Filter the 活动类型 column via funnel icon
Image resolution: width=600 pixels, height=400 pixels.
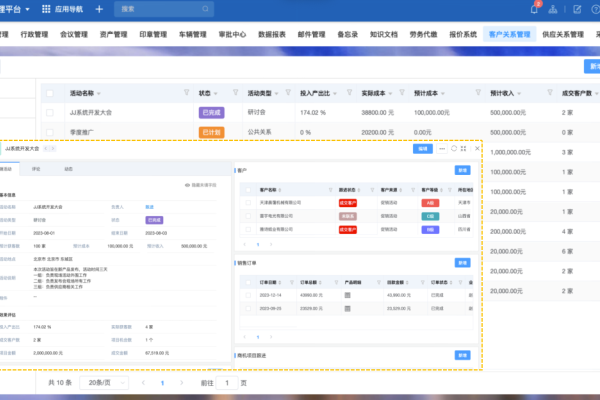[288, 93]
